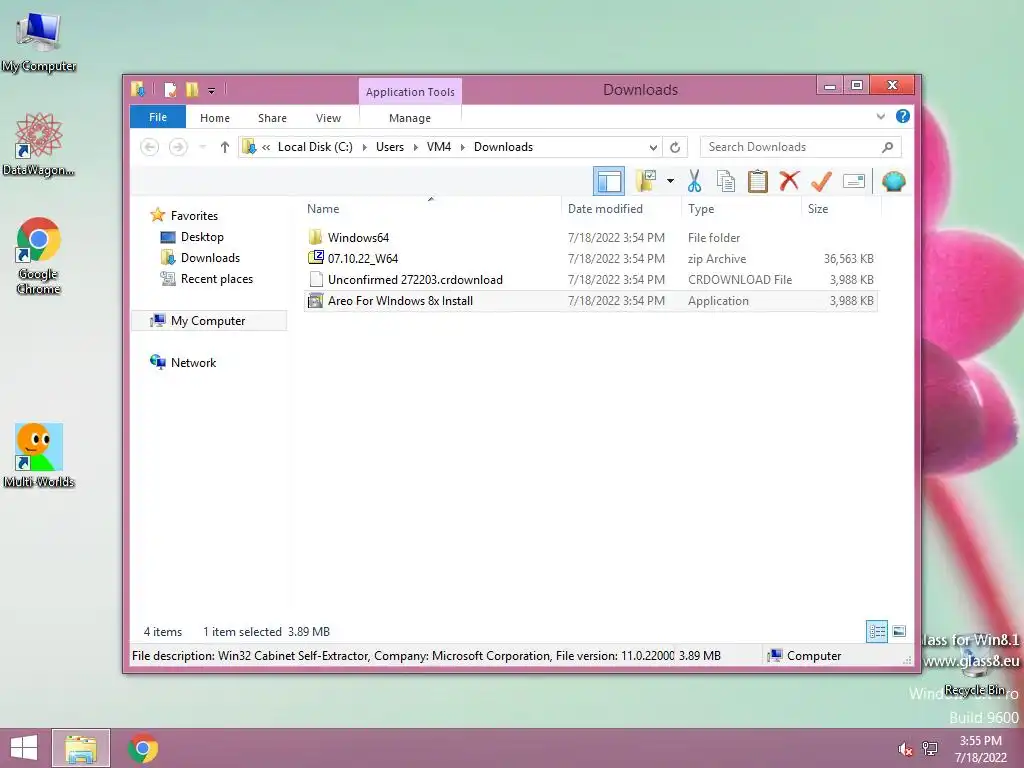Open the recent locations dropdown arrow
This screenshot has width=1024, height=768.
pyautogui.click(x=202, y=147)
